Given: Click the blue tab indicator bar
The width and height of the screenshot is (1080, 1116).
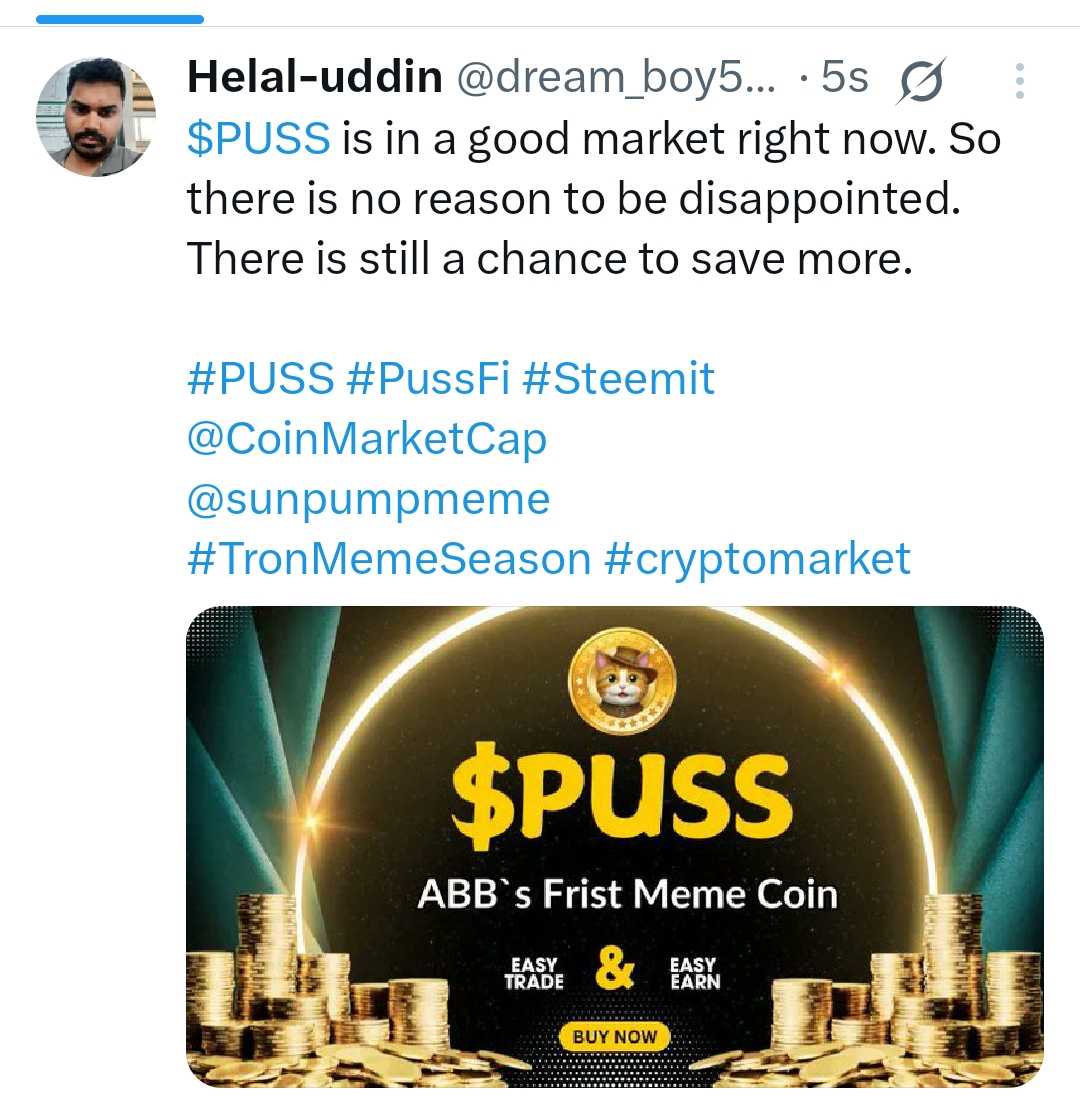Looking at the screenshot, I should [120, 19].
